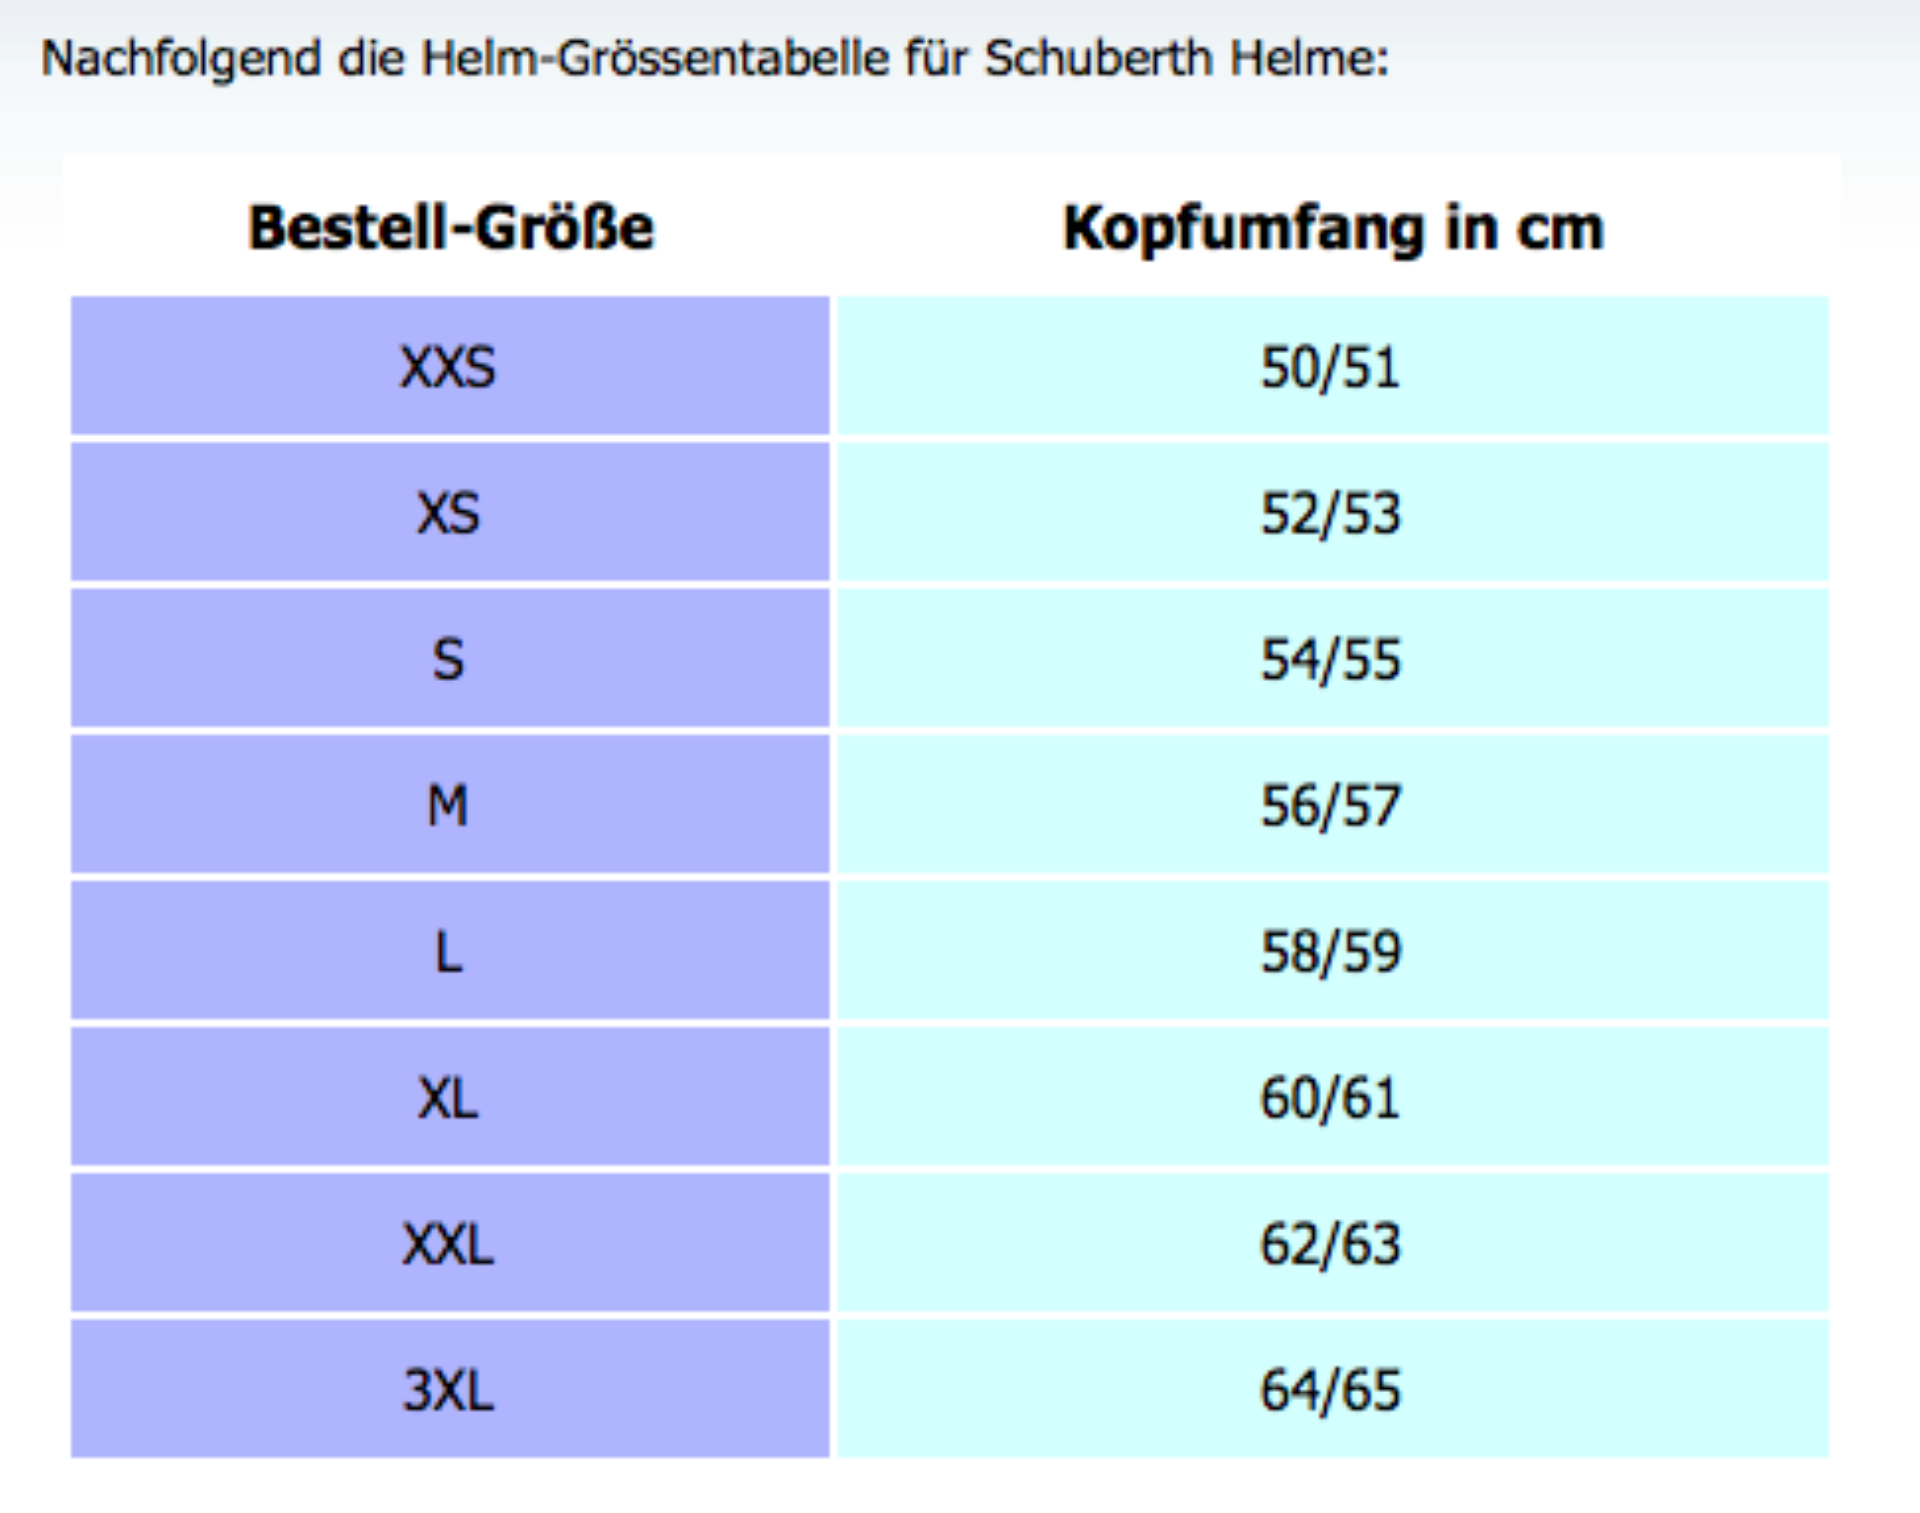Pick the 56/57 head circumference cell
1920x1513 pixels.
[x=1331, y=806]
